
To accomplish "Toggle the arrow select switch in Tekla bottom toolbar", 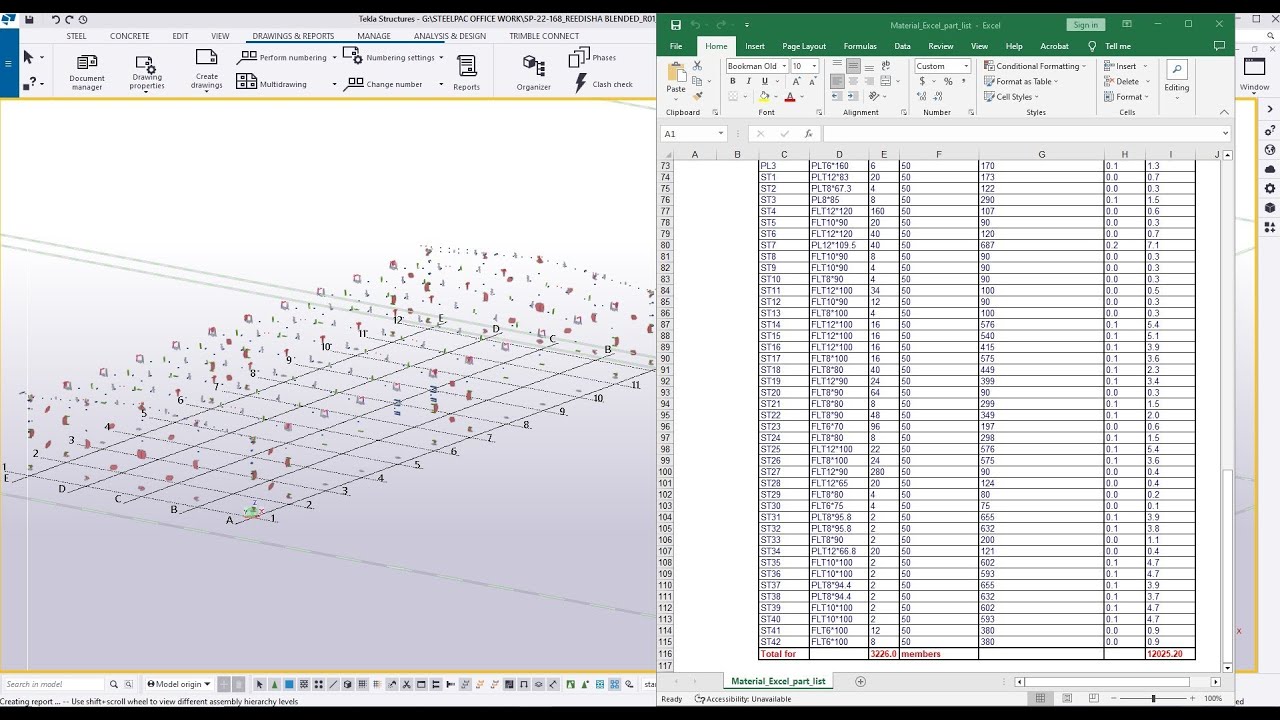I will tap(260, 684).
